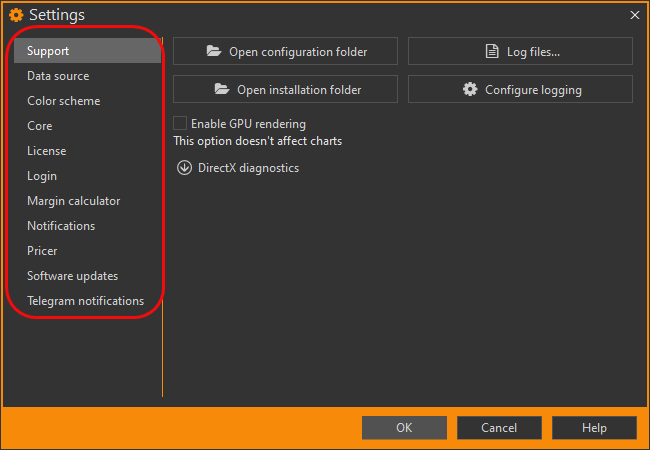Show the License settings page
This screenshot has width=650, height=450.
point(46,151)
